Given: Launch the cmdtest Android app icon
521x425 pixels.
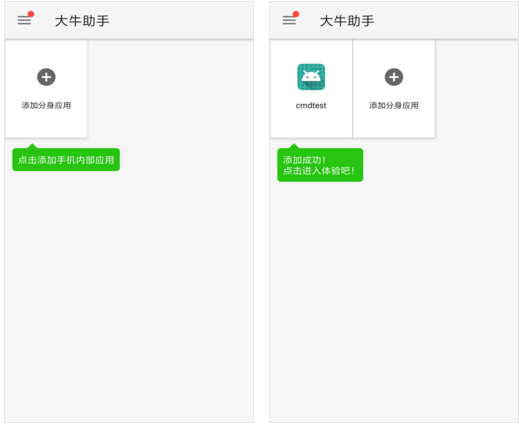Looking at the screenshot, I should point(311,77).
